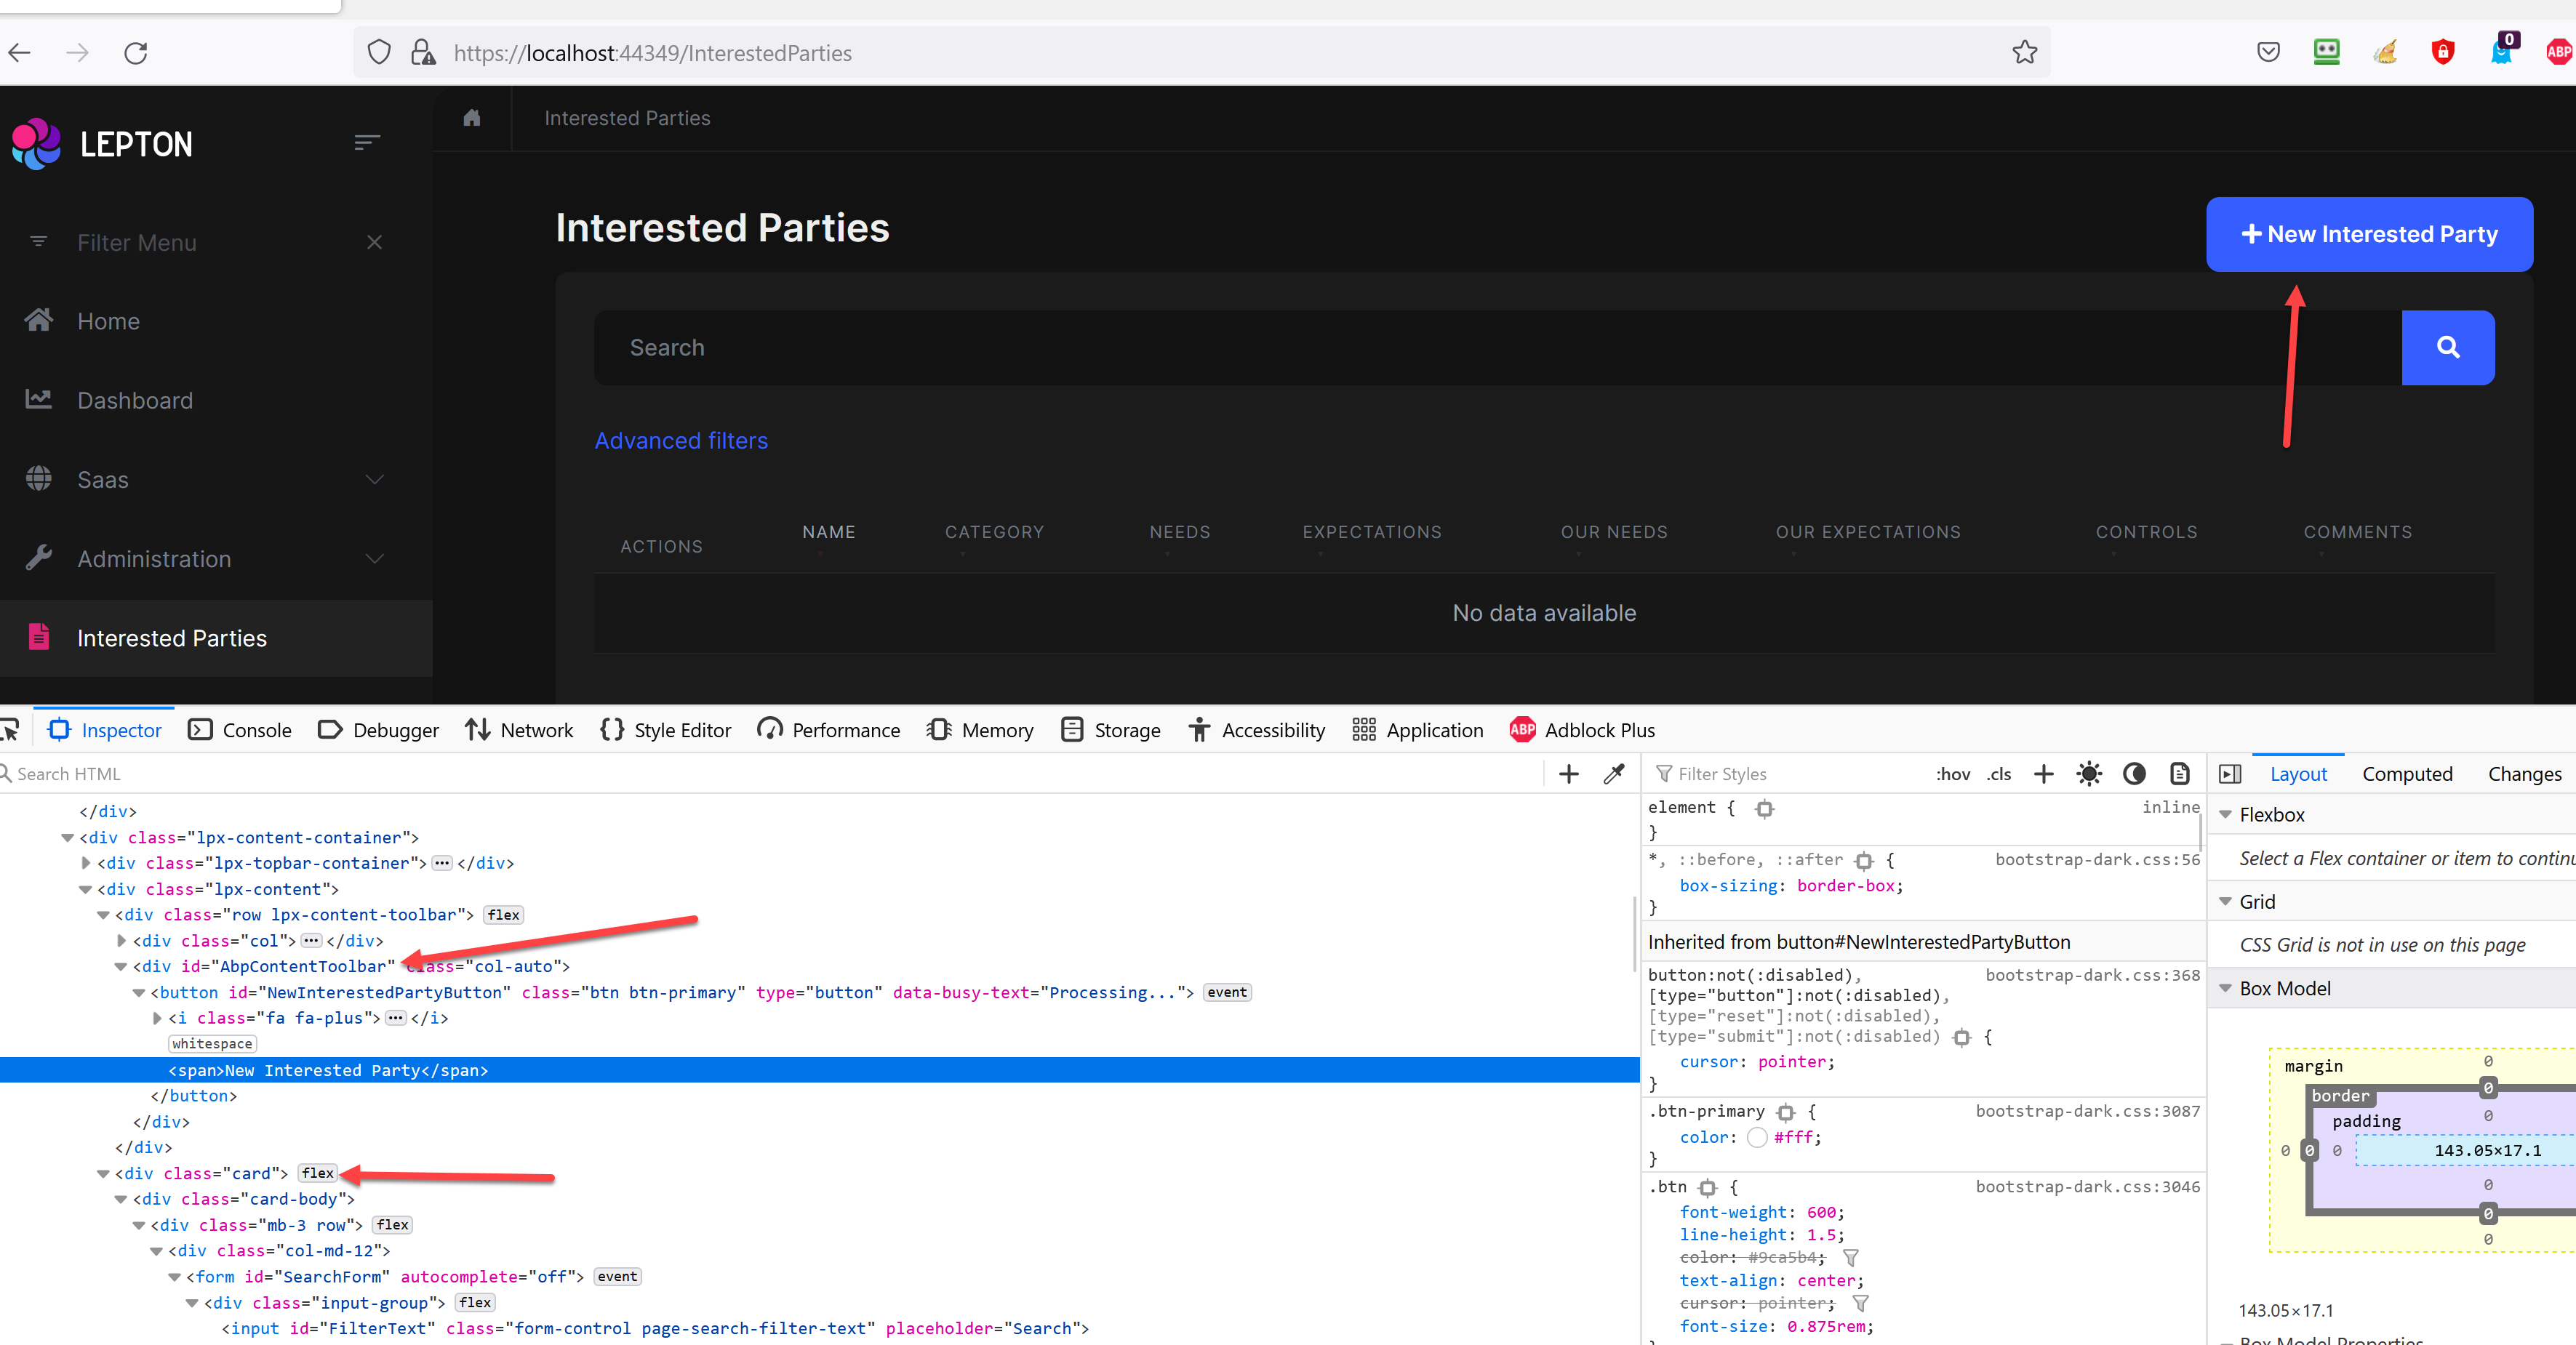2576x1345 pixels.
Task: Toggle the :hov pseudo-class panel
Action: (x=1953, y=773)
